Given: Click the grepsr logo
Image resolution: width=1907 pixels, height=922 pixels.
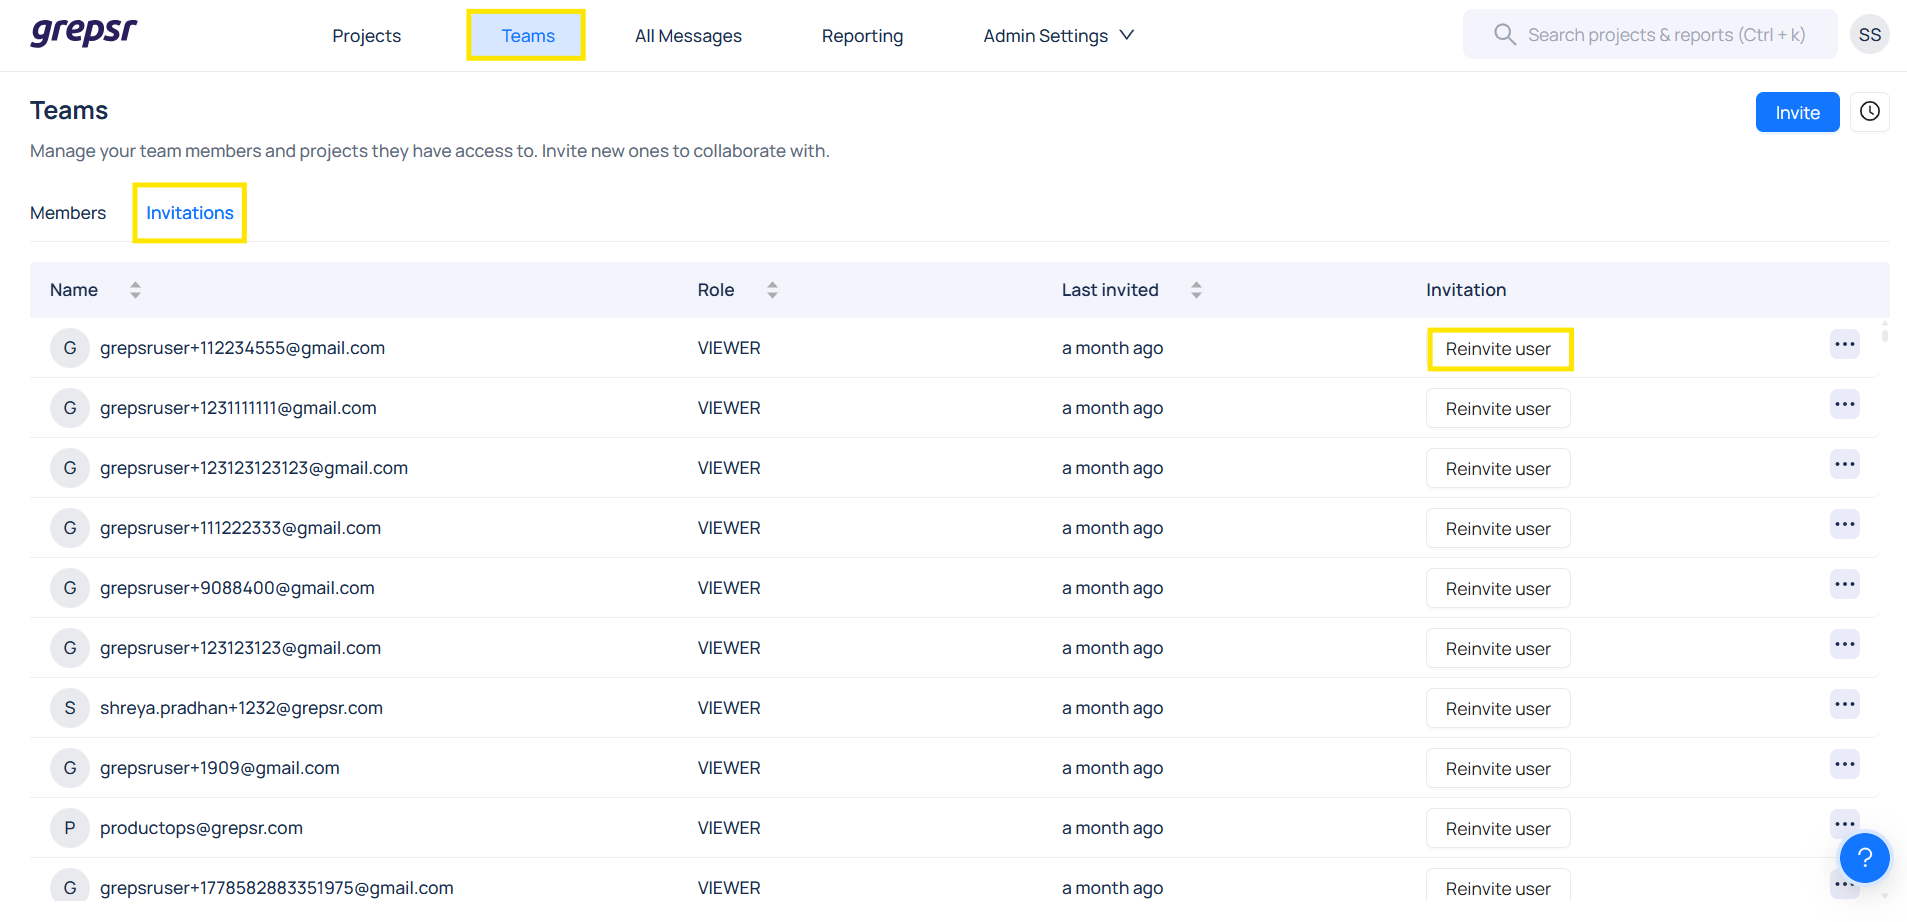Looking at the screenshot, I should [x=84, y=32].
